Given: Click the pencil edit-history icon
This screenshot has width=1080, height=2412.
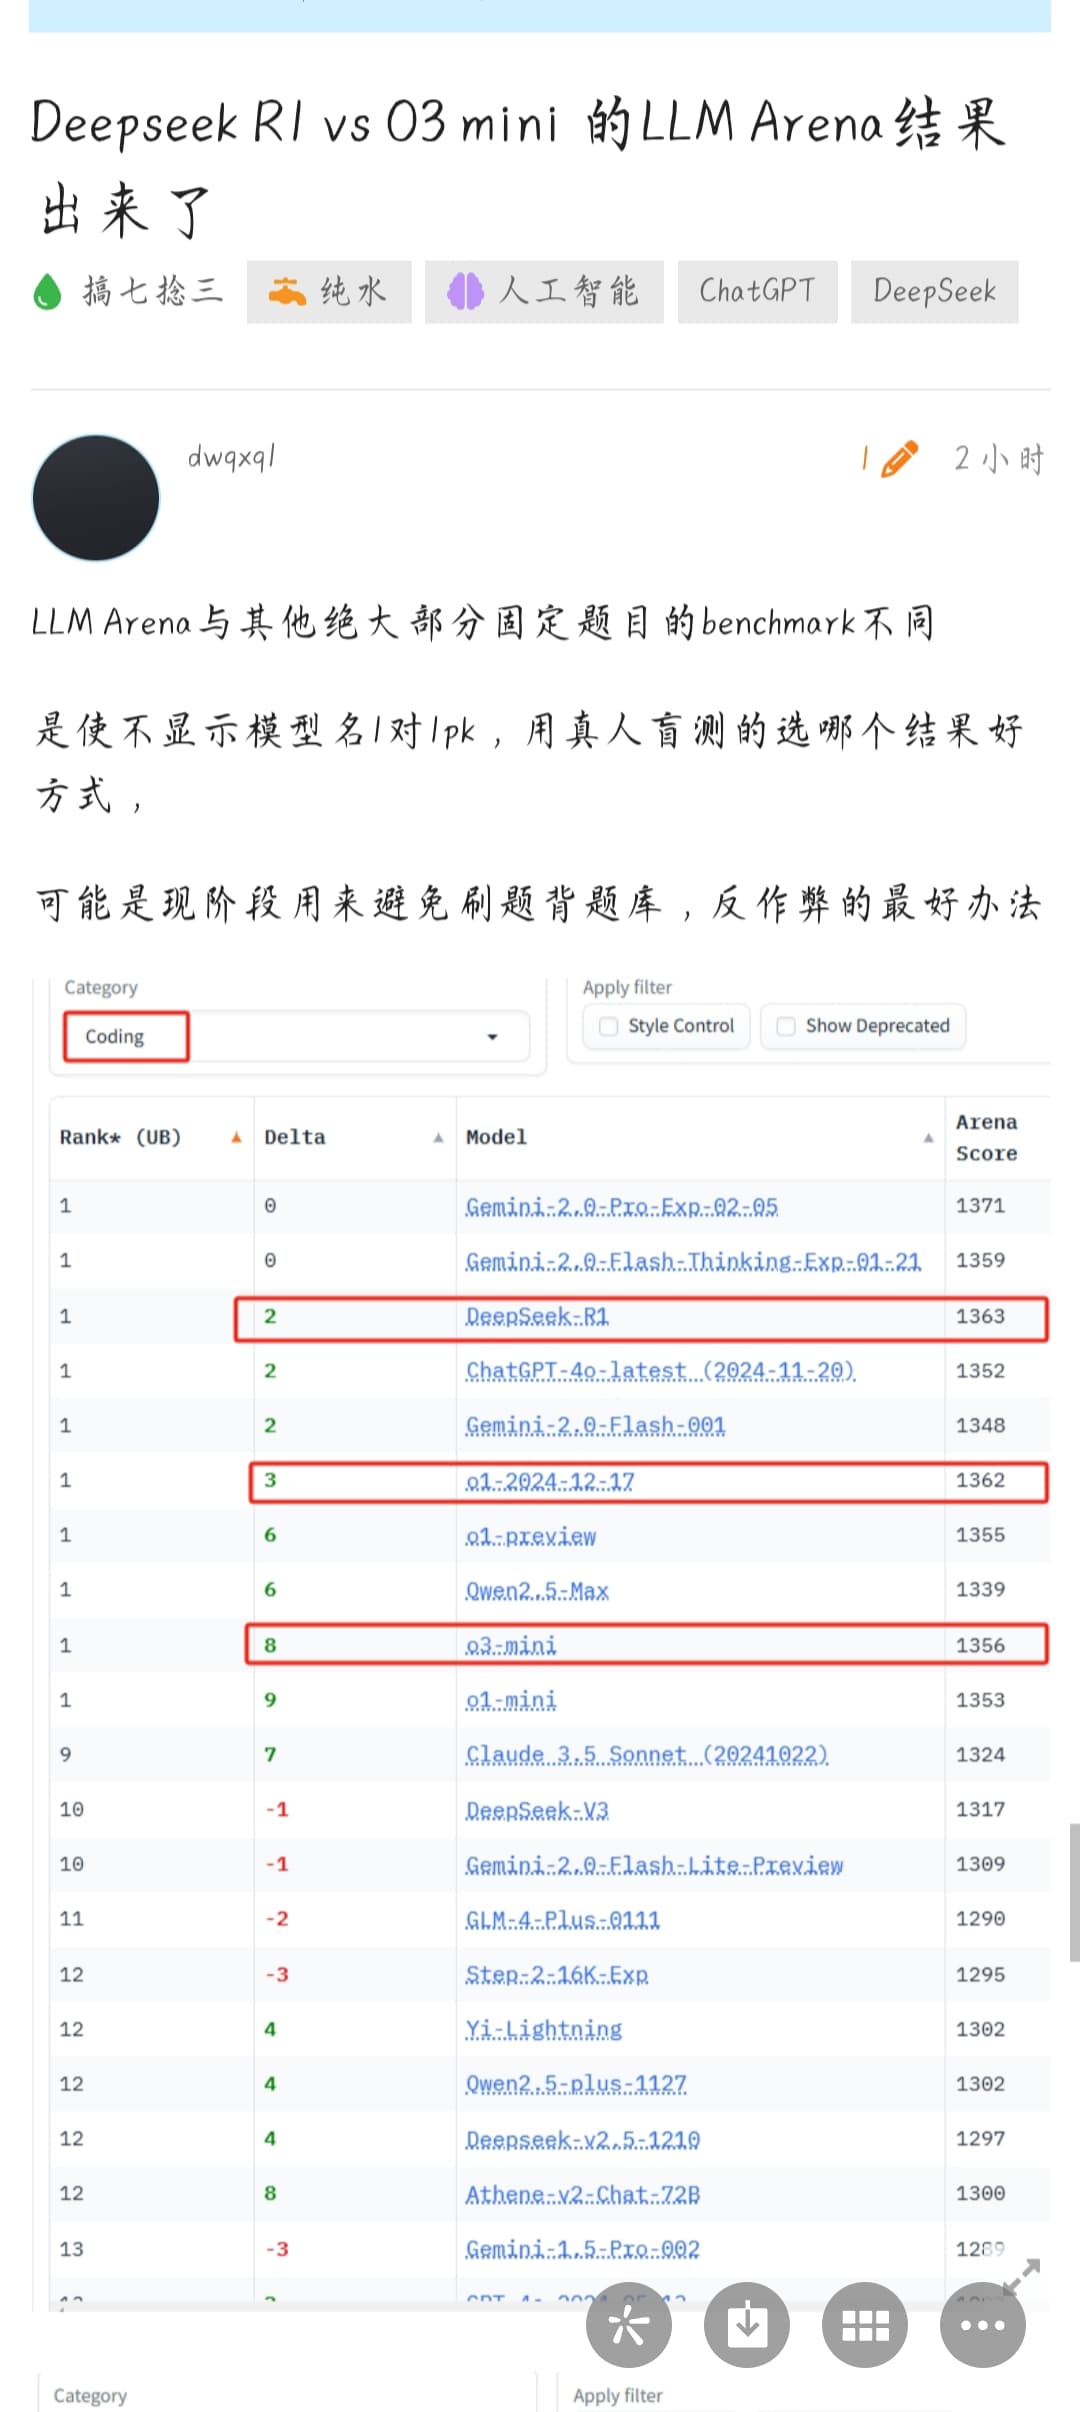Looking at the screenshot, I should point(899,459).
